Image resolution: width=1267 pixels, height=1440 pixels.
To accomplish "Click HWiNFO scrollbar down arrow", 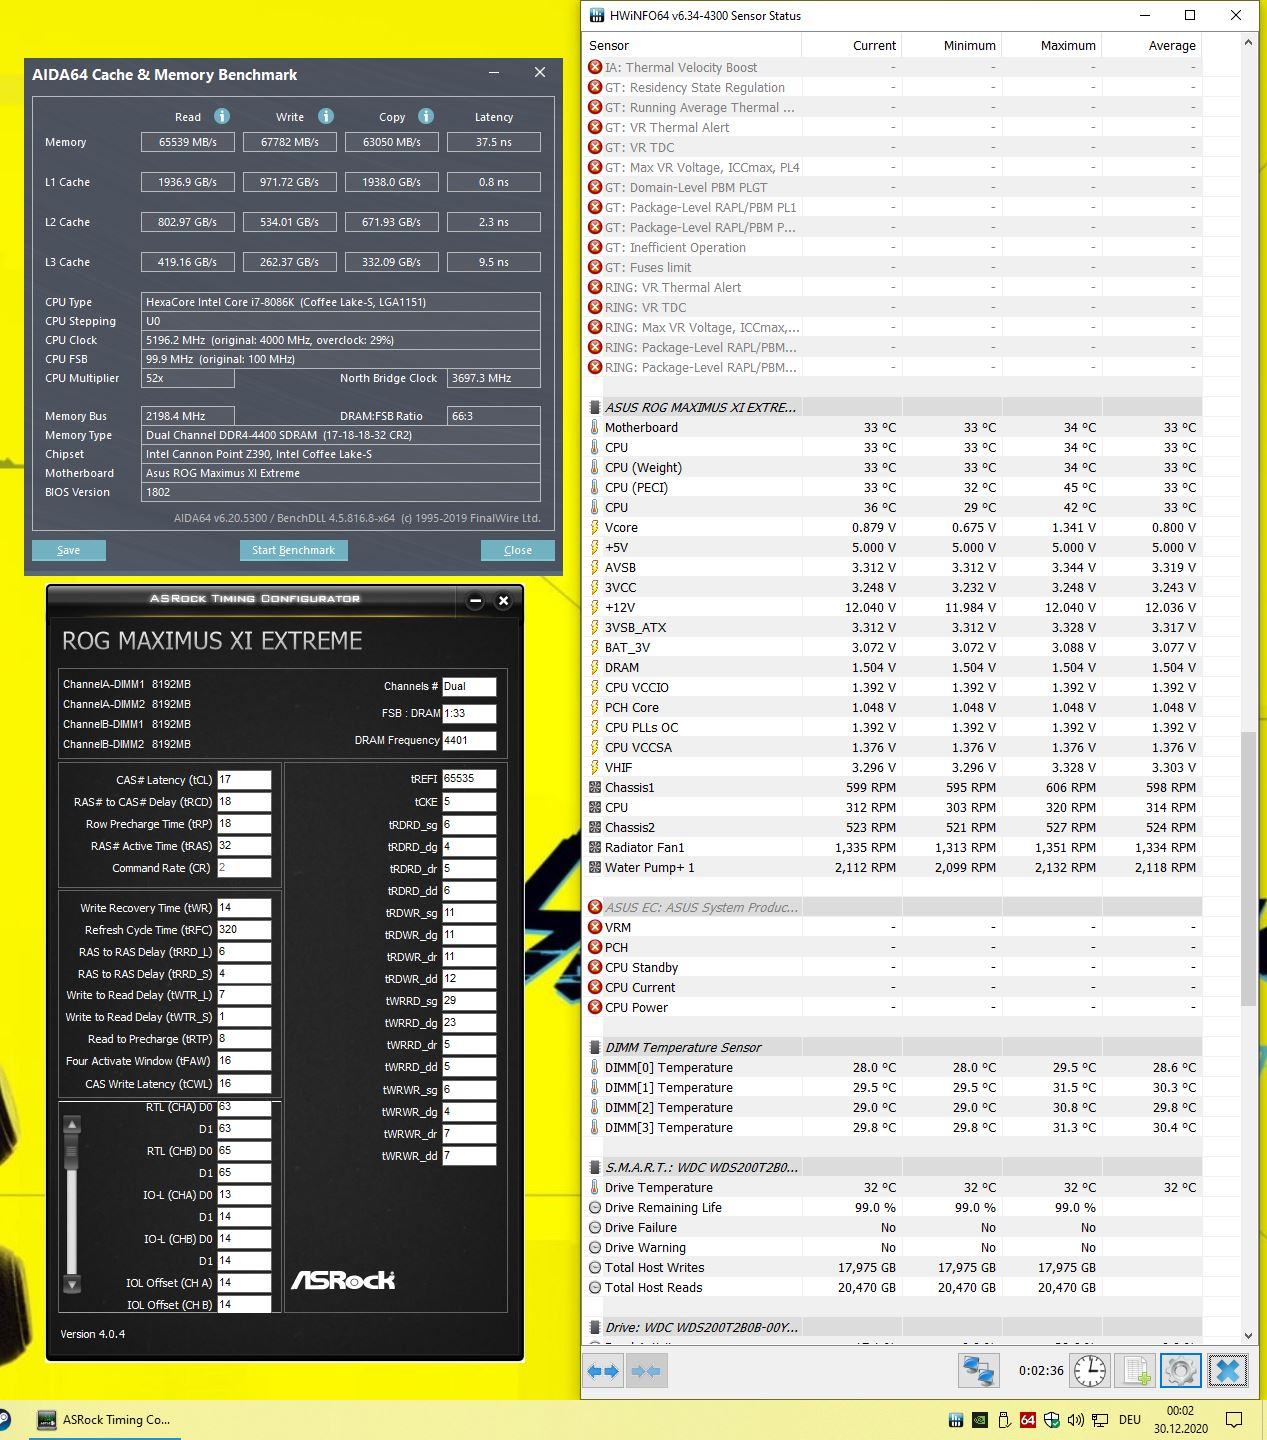I will click(1248, 1335).
